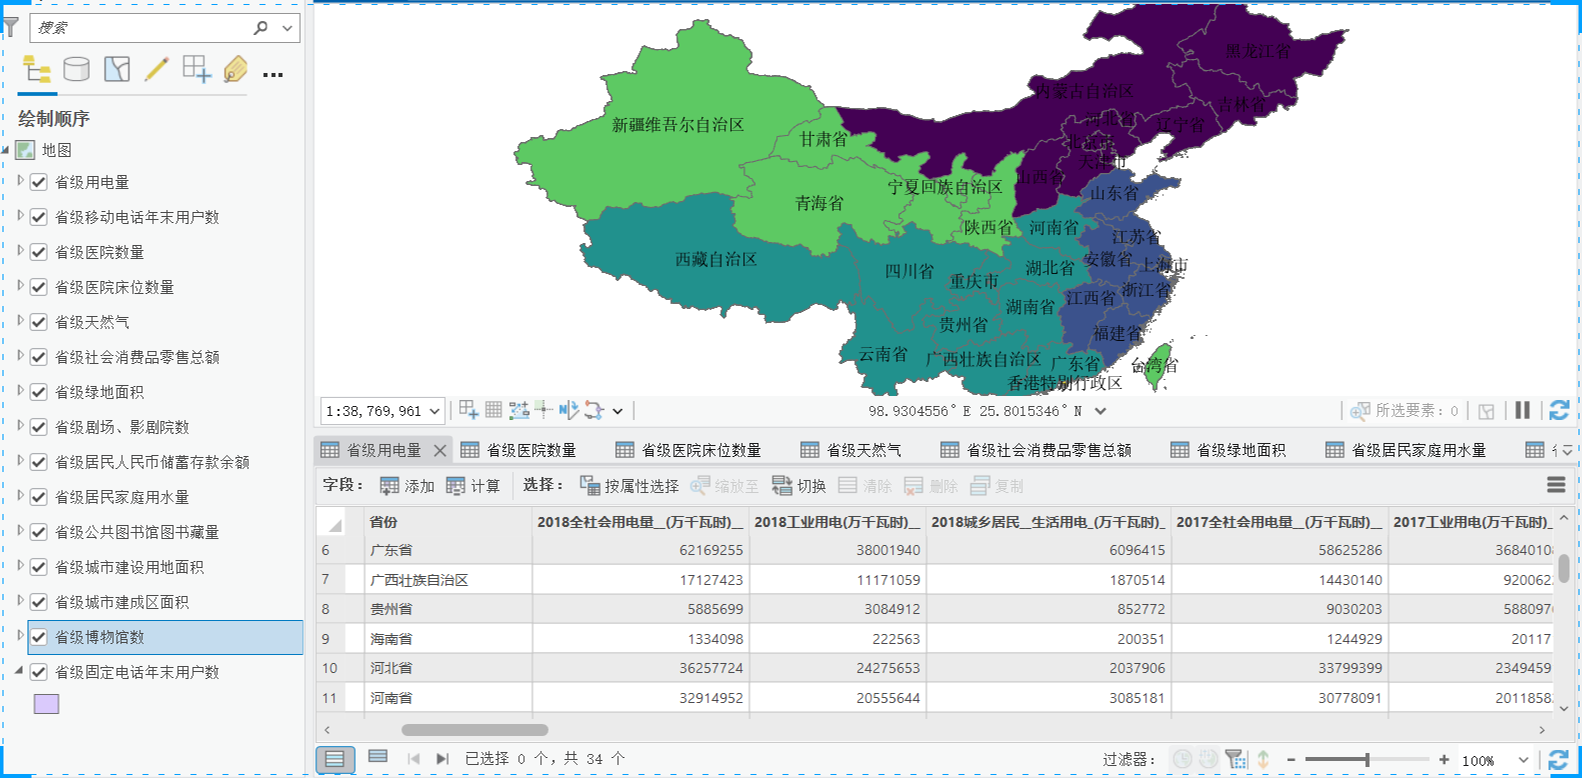Jump to the last table record
Image resolution: width=1583 pixels, height=778 pixels.
click(442, 759)
